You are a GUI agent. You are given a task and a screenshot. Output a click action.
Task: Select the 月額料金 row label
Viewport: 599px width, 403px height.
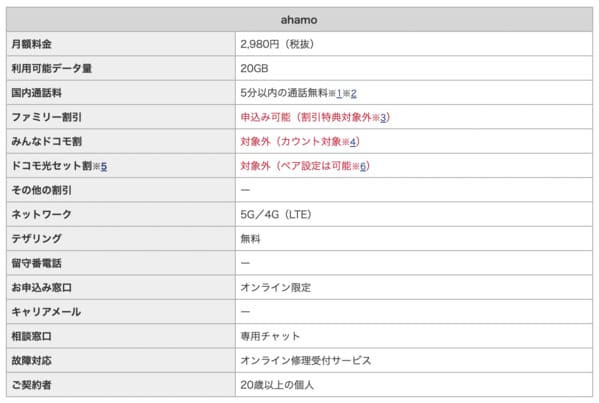tap(121, 44)
